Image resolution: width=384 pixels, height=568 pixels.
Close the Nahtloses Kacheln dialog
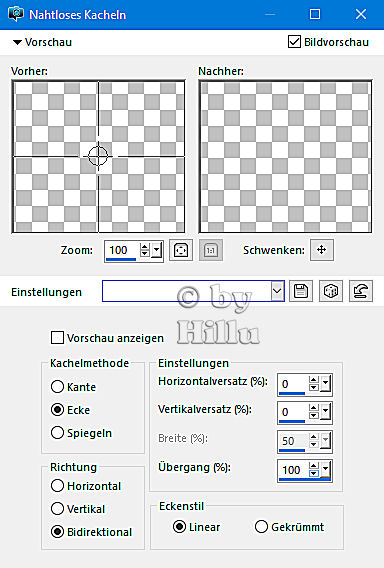361,14
